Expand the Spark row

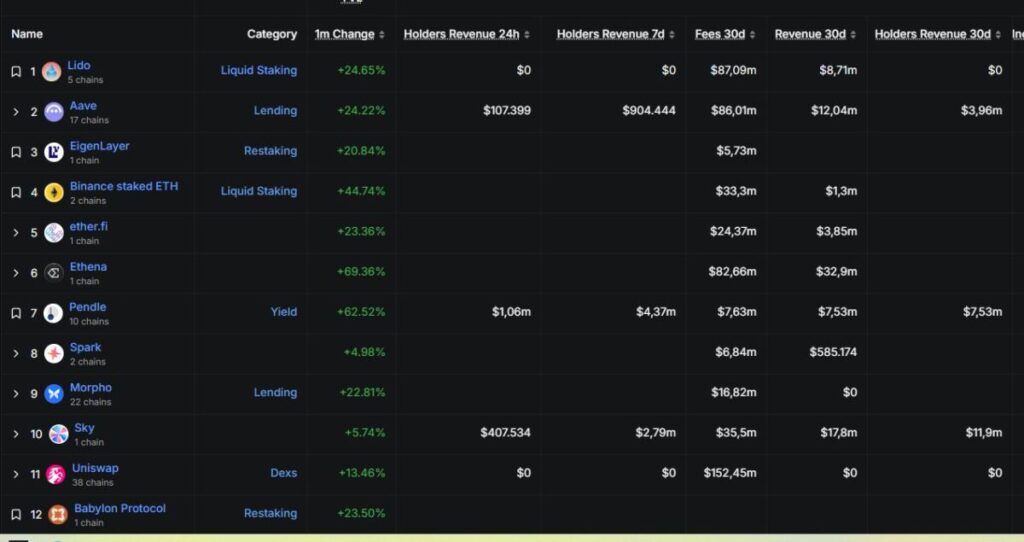point(16,353)
